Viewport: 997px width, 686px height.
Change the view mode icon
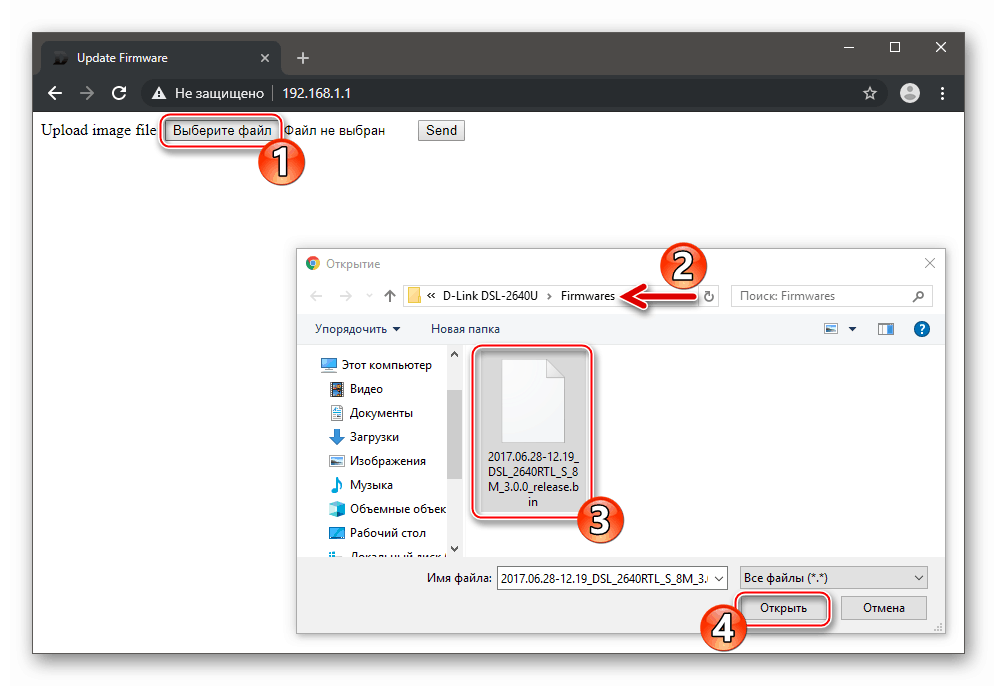(x=831, y=329)
